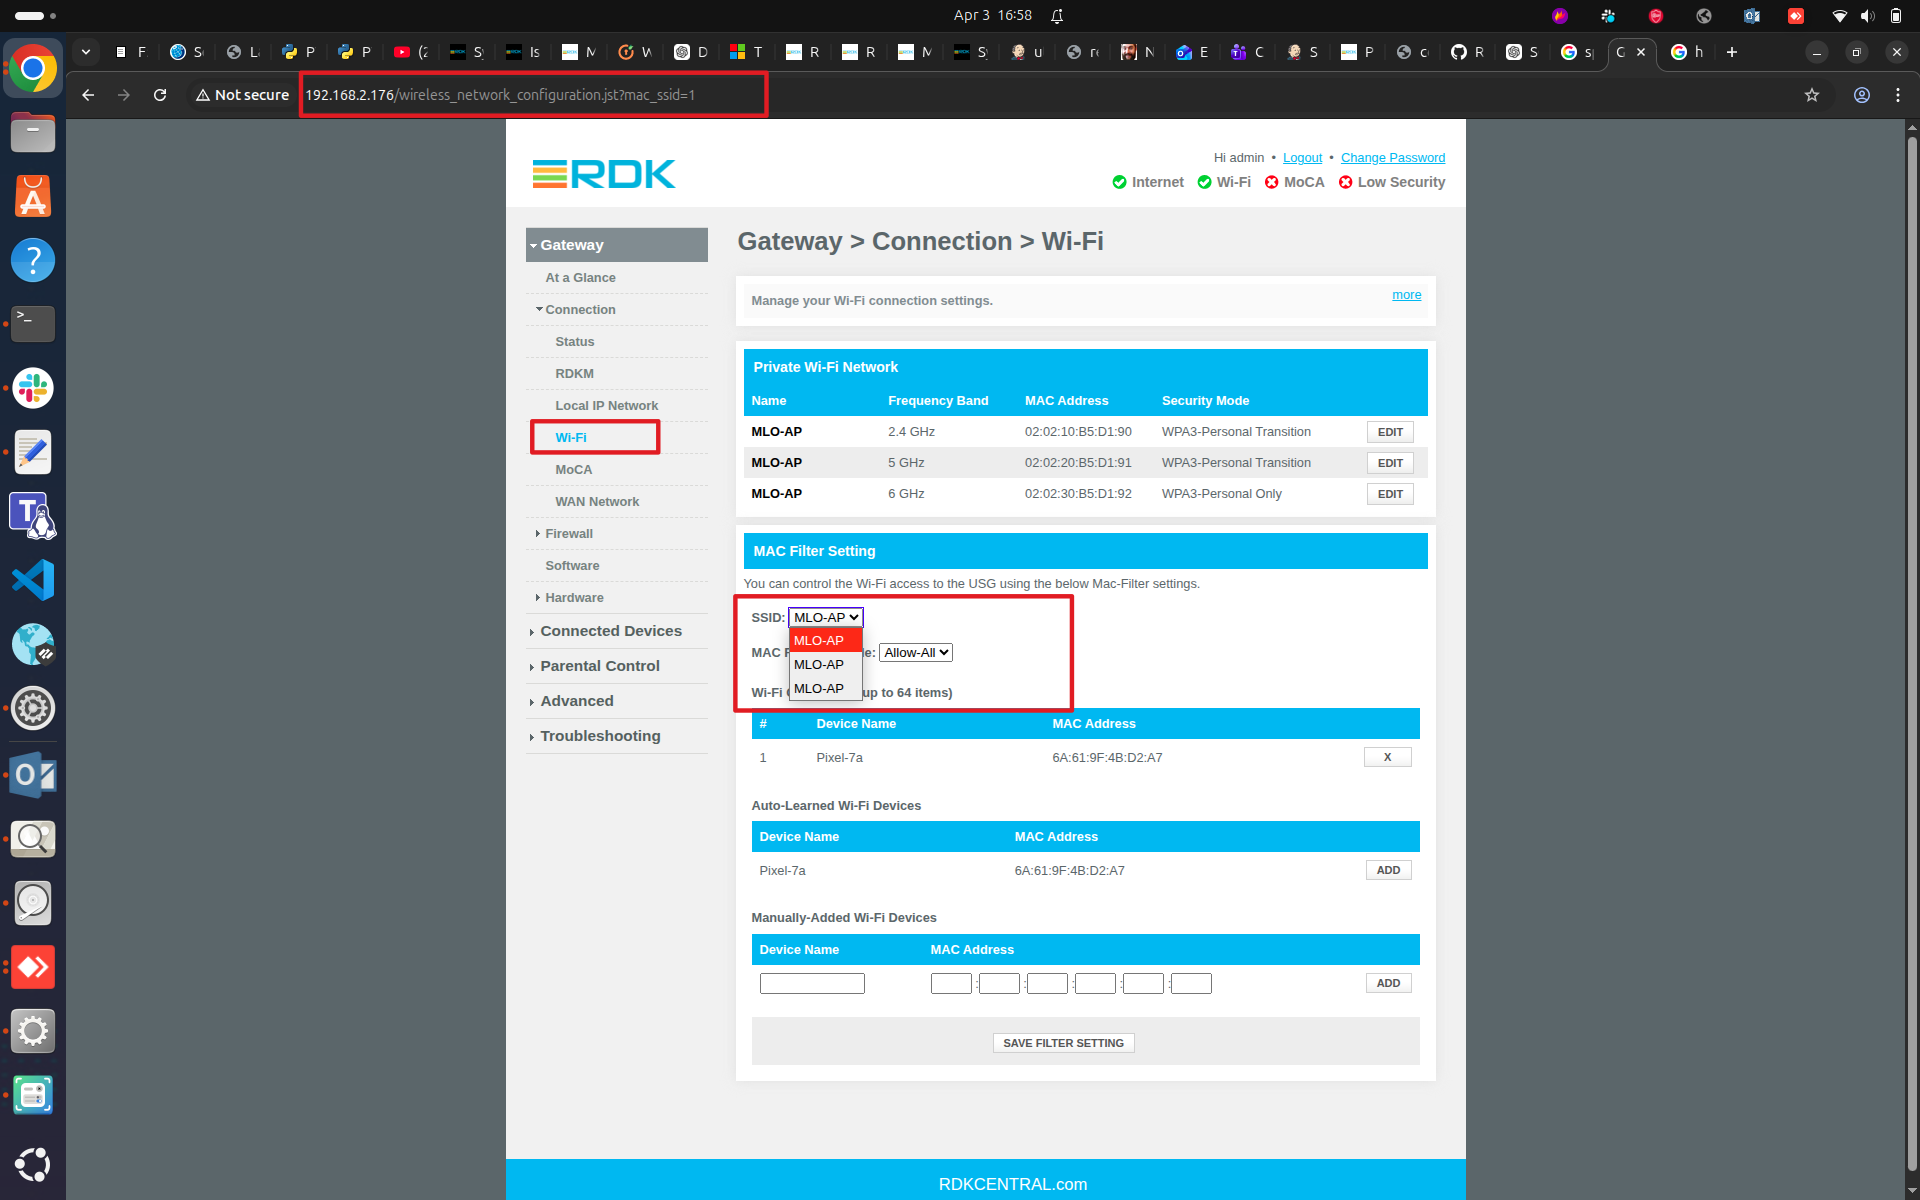Image resolution: width=1920 pixels, height=1200 pixels.
Task: Open the Chrome three-dot menu
Action: [1897, 95]
